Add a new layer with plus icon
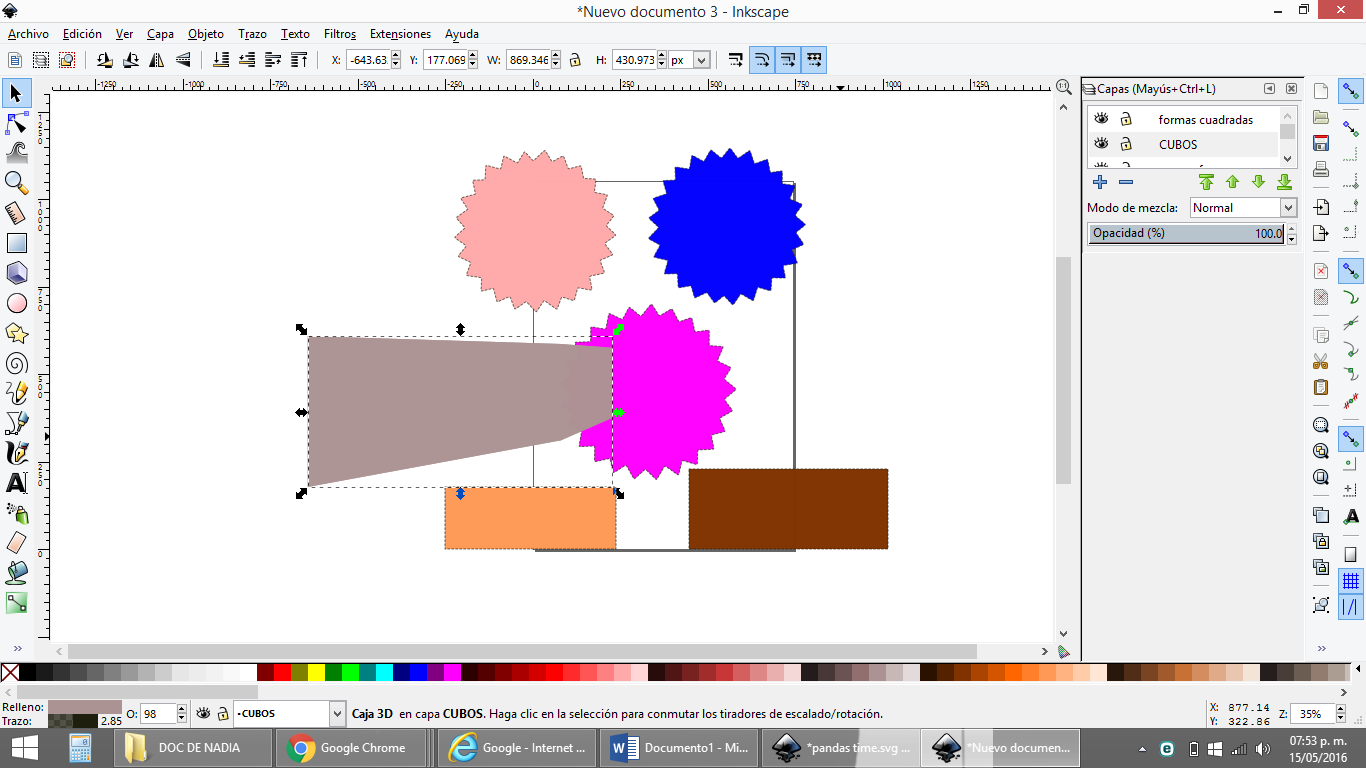The image size is (1366, 768). click(x=1100, y=182)
